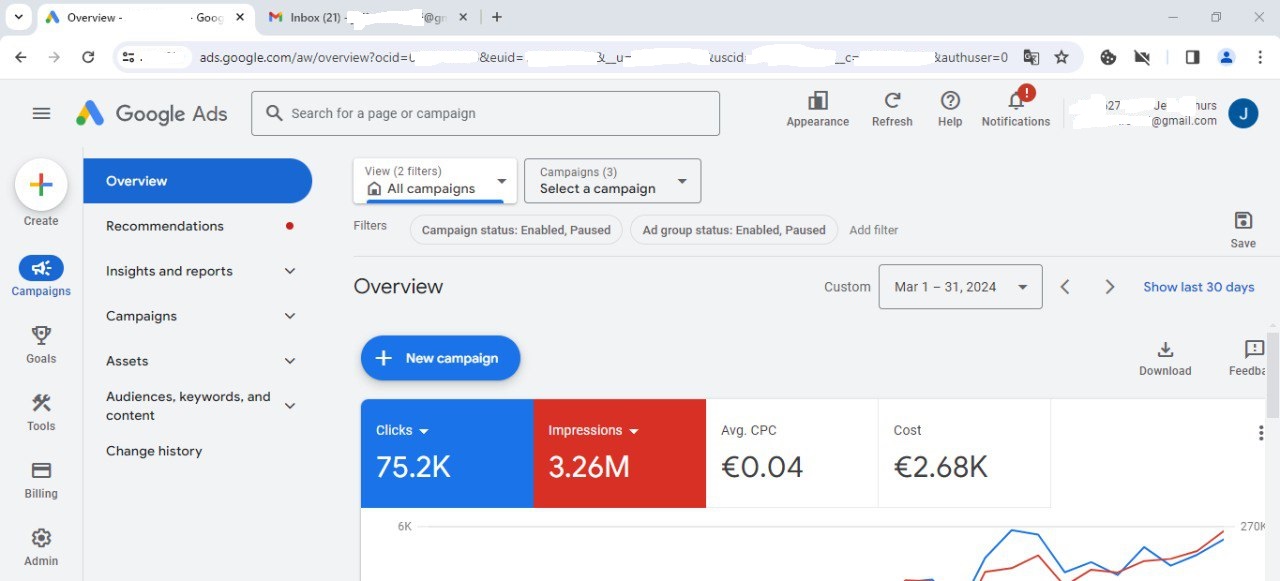Open Admin in left rail
1280x581 pixels.
(x=41, y=546)
